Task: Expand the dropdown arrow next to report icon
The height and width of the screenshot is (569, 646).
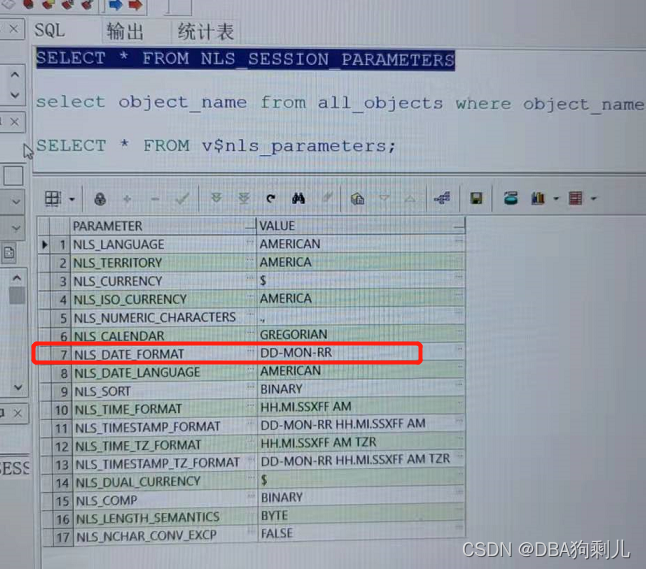Action: tap(594, 199)
